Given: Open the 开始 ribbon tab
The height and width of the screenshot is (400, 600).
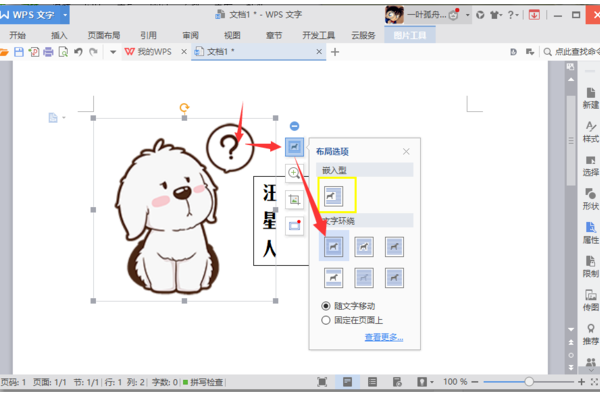Looking at the screenshot, I should [x=18, y=36].
